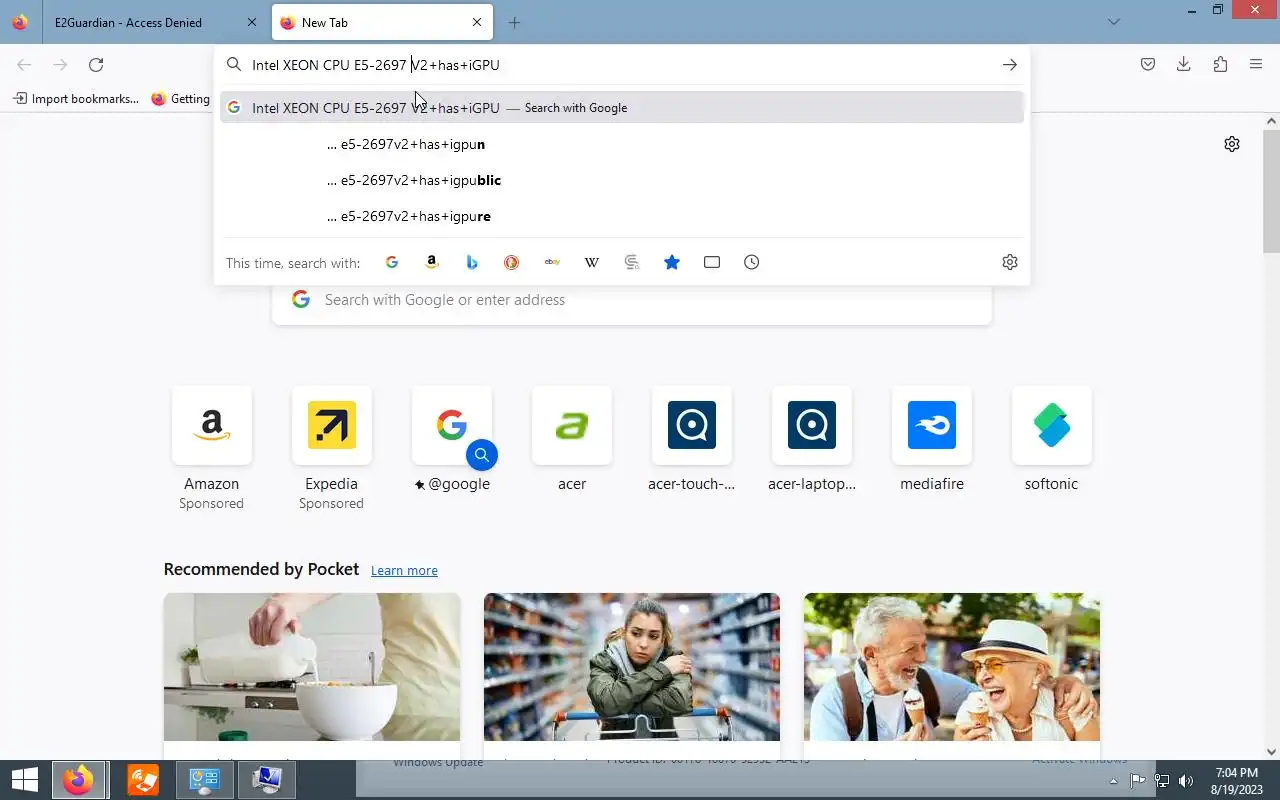The width and height of the screenshot is (1280, 800).
Task: Open Pocket story with ice cream couple
Action: (x=952, y=667)
